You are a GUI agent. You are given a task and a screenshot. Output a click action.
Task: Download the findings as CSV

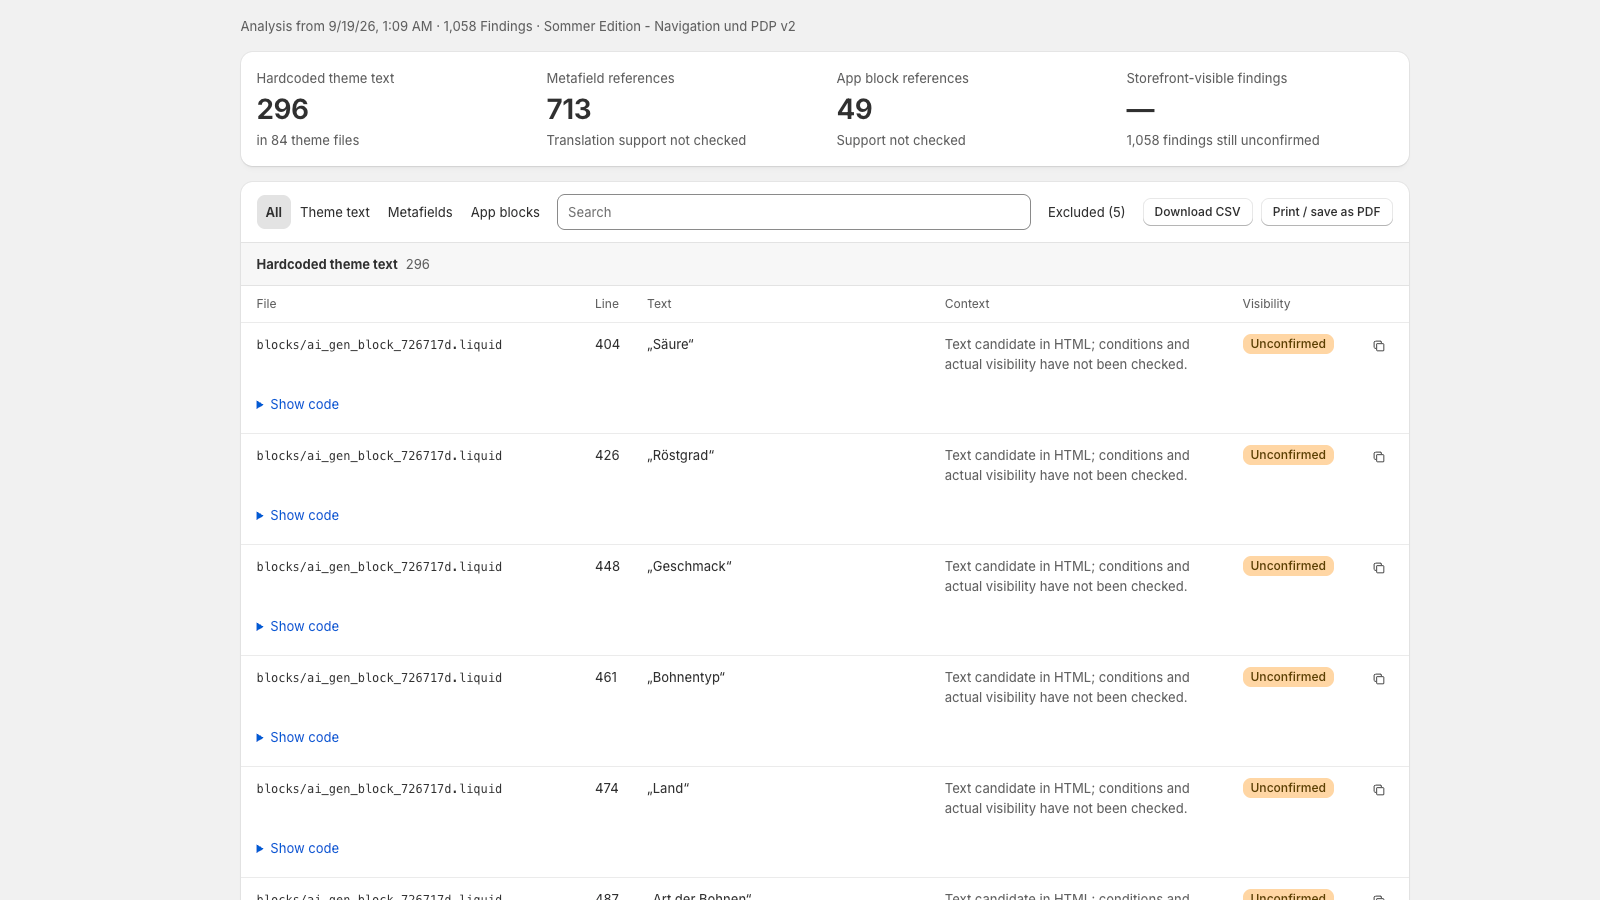pyautogui.click(x=1197, y=212)
